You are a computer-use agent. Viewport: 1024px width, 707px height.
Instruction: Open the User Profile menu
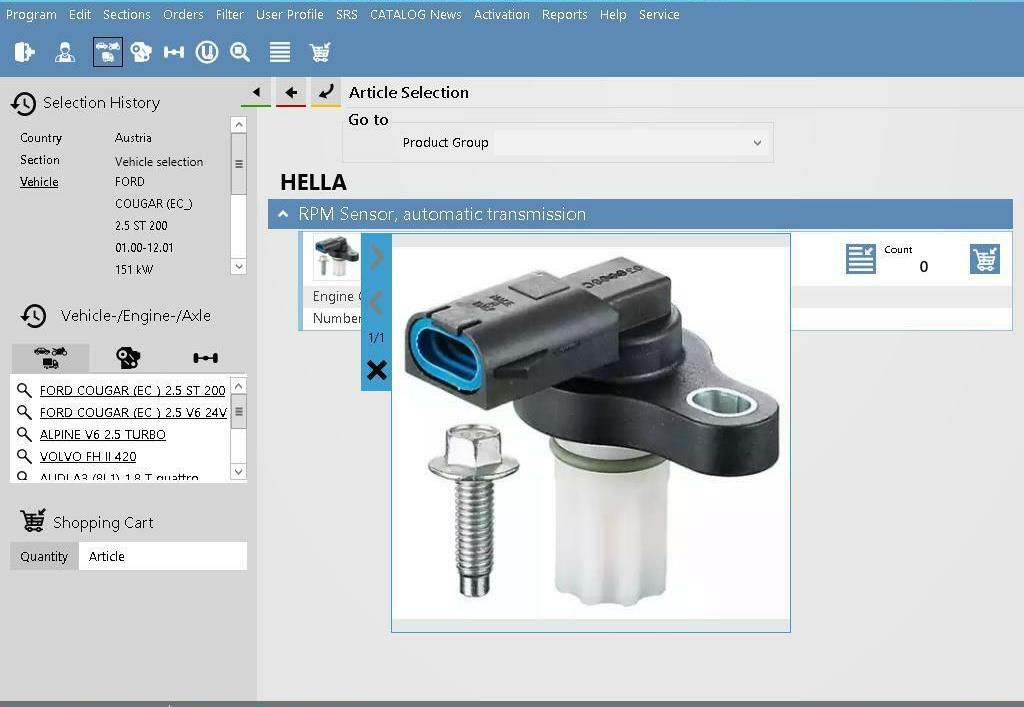tap(289, 14)
